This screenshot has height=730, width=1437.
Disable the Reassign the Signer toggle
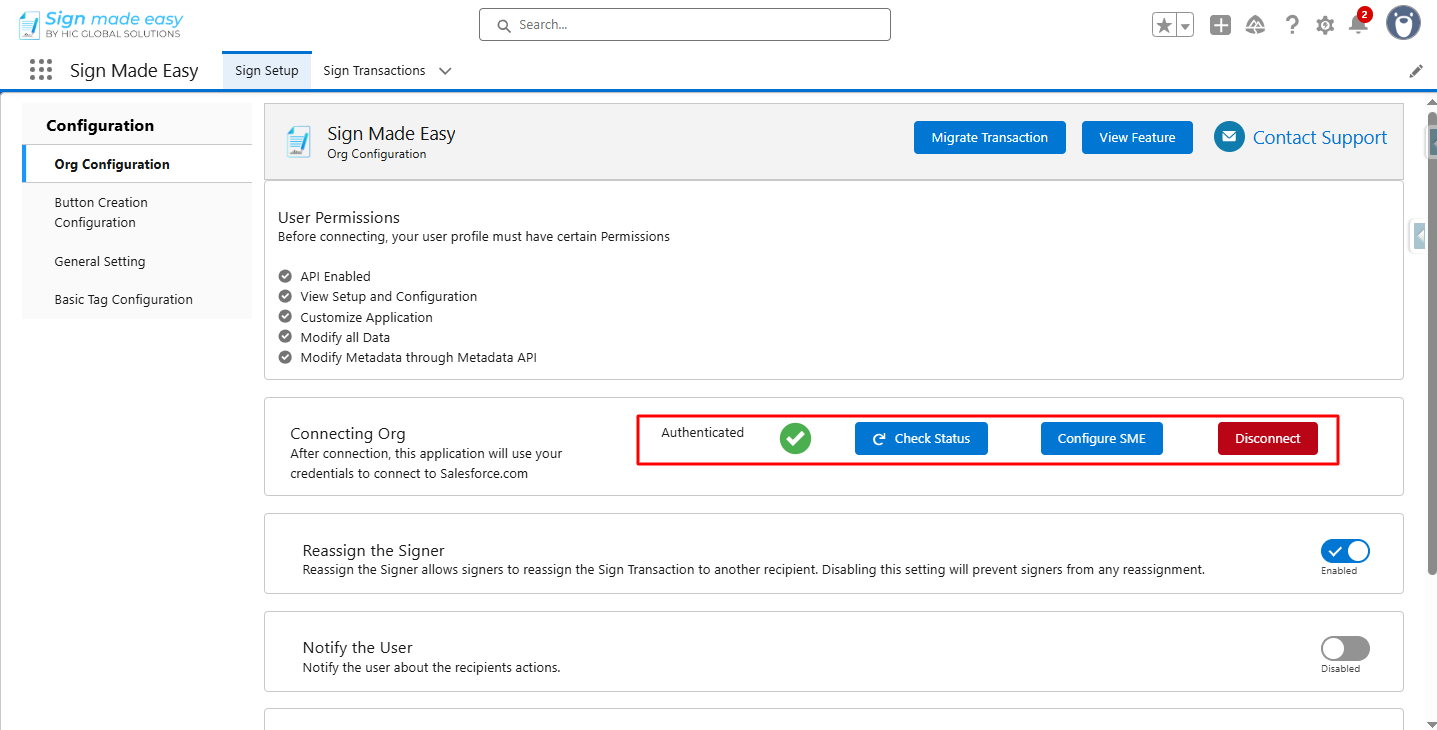click(x=1345, y=551)
